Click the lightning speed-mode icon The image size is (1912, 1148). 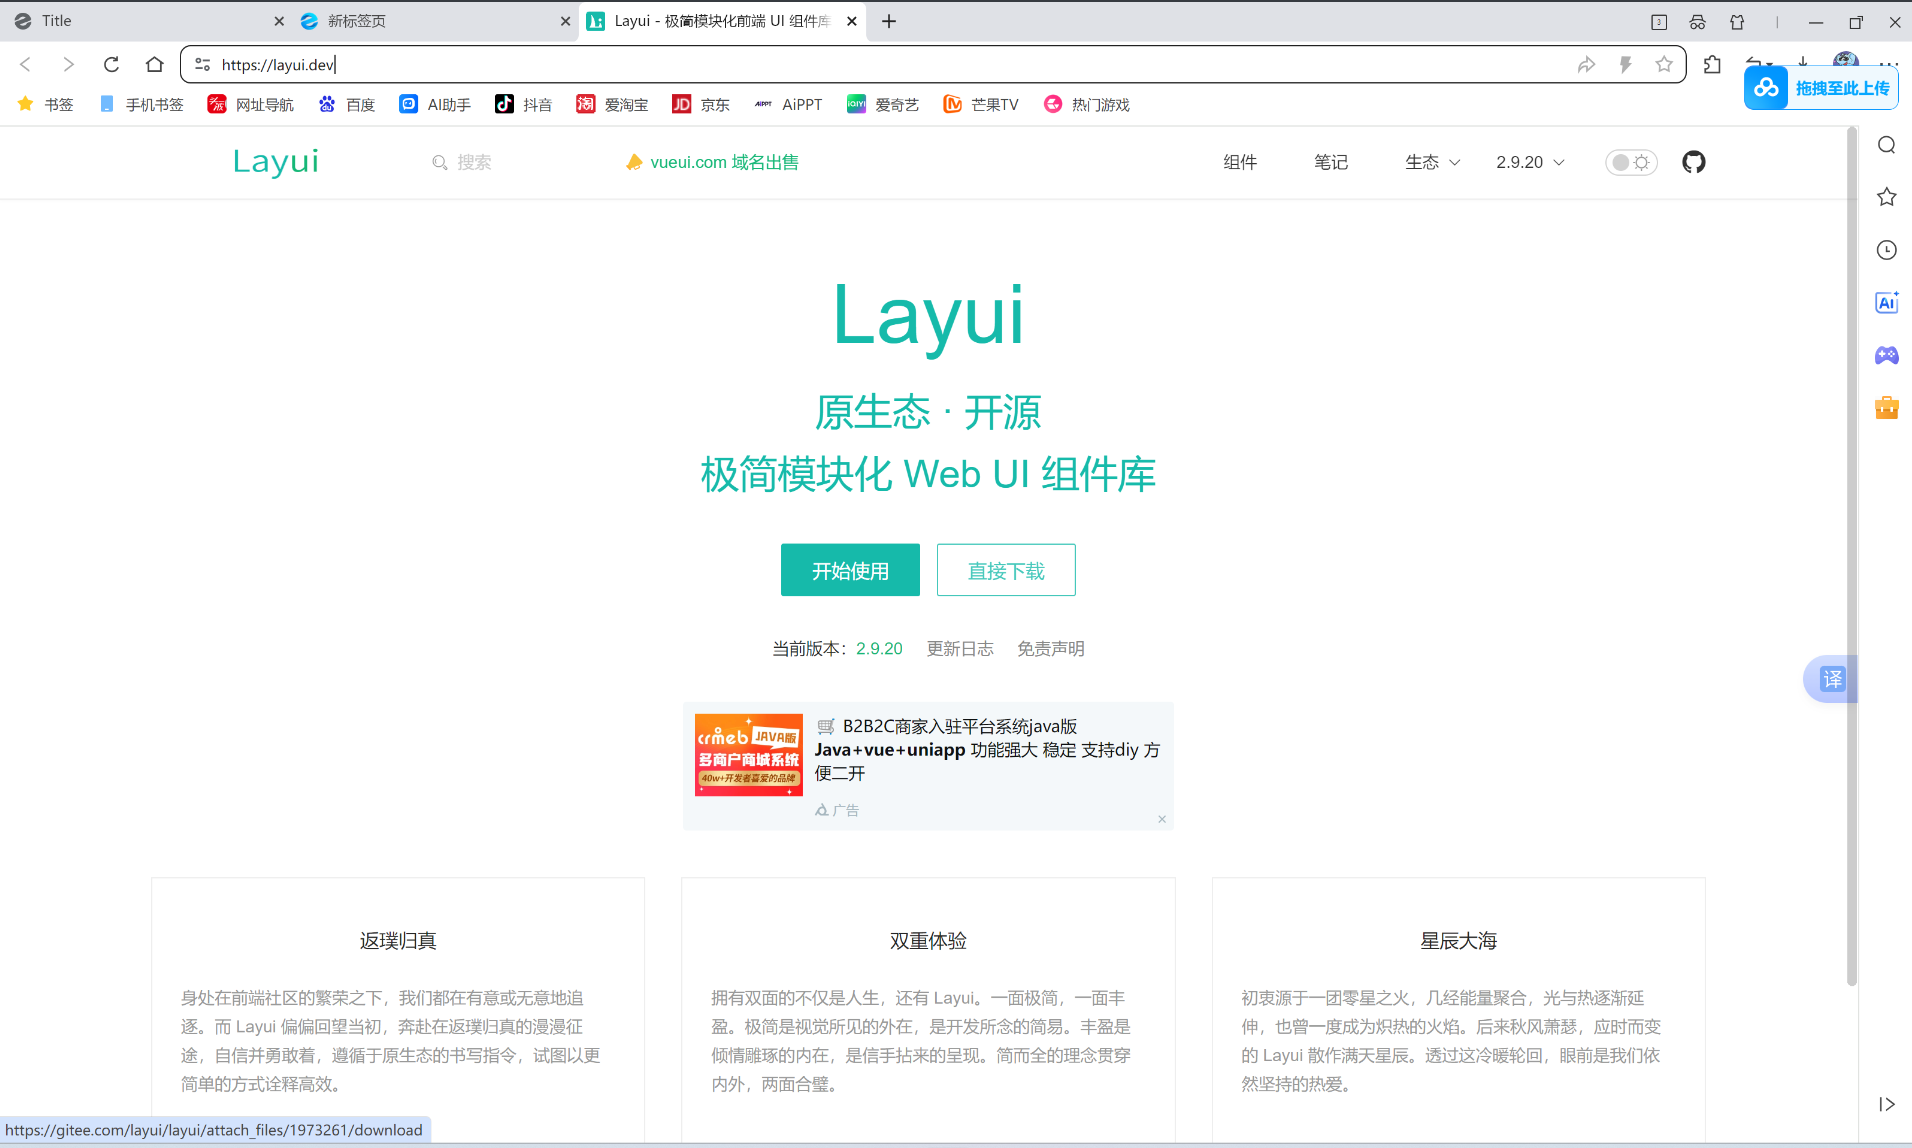coord(1625,65)
